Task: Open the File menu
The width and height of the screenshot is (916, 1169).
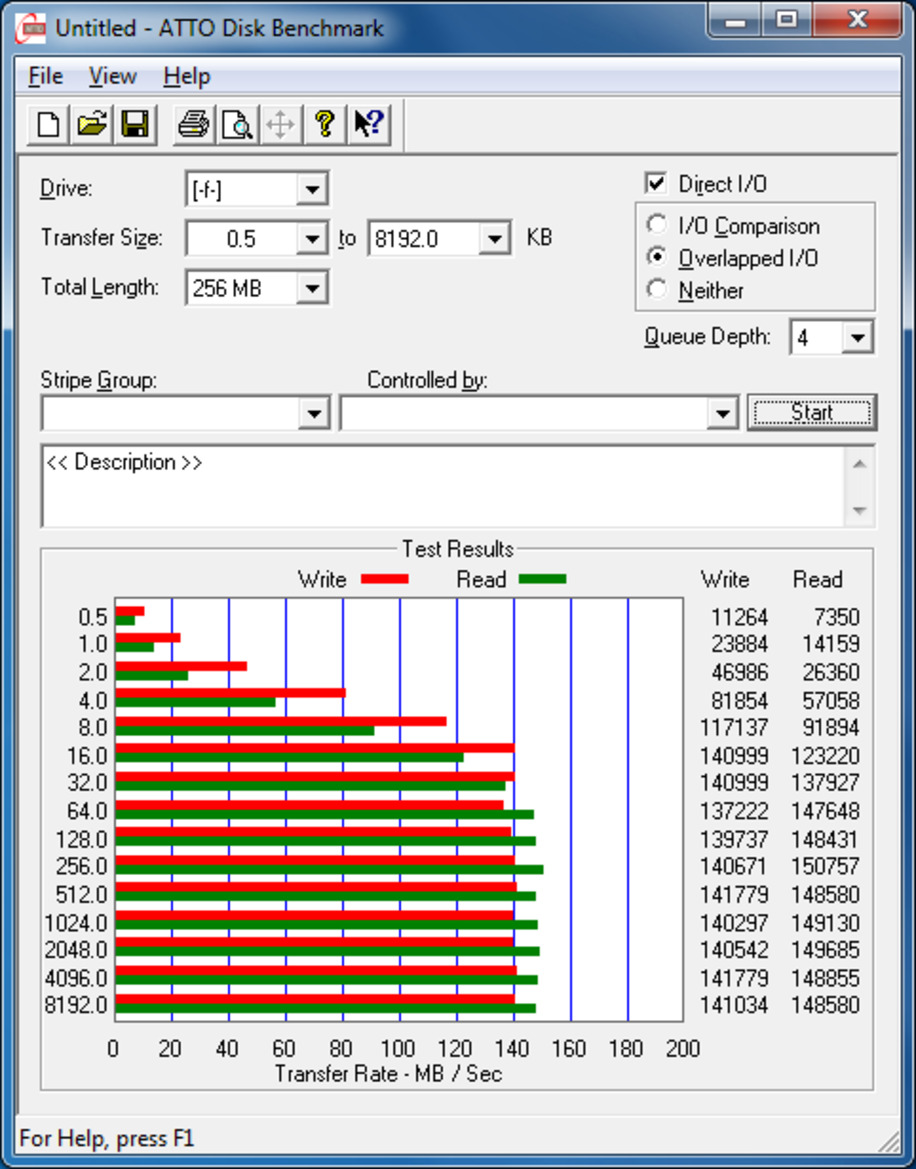Action: coord(45,76)
